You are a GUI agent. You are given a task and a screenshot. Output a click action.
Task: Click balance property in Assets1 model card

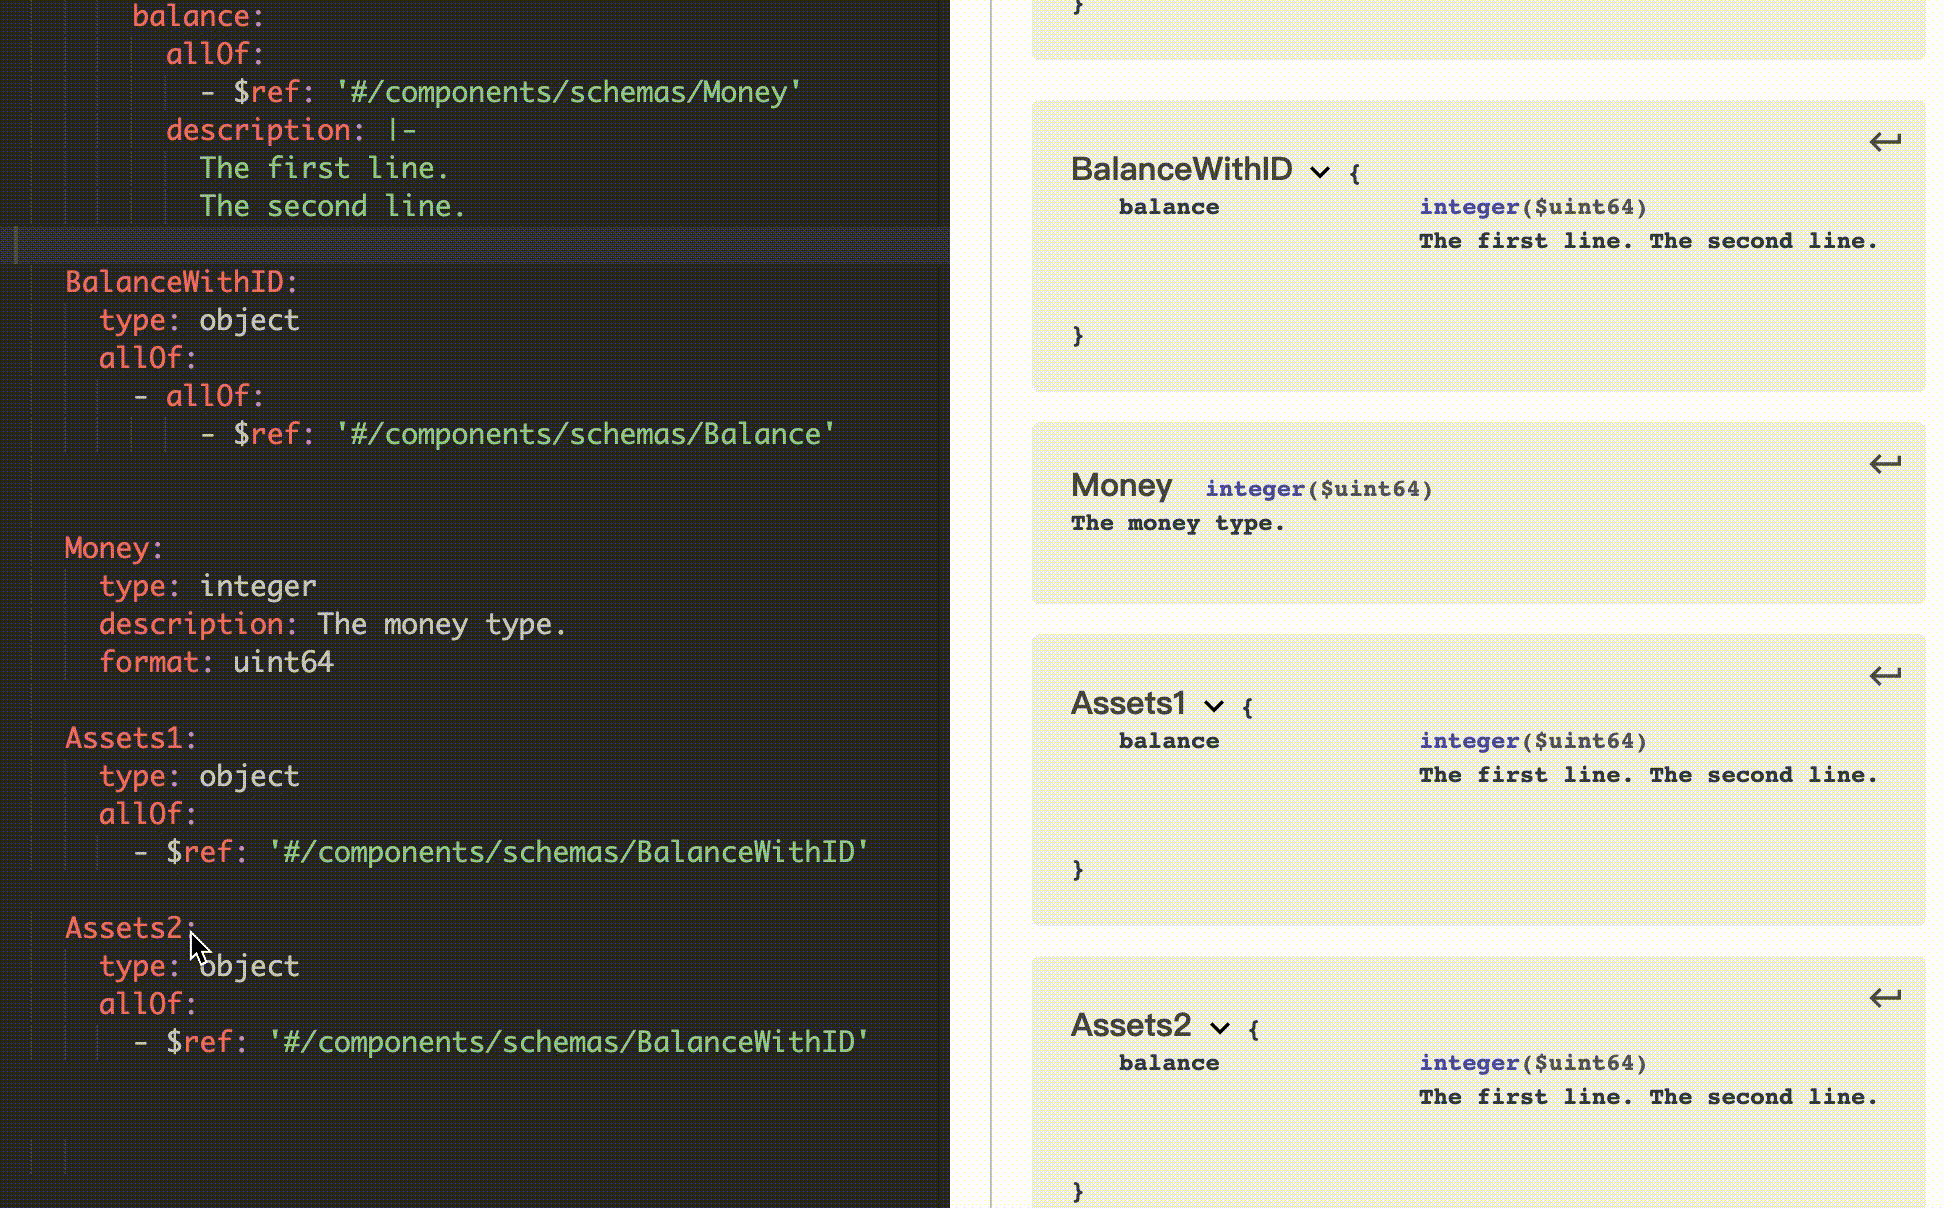tap(1169, 741)
